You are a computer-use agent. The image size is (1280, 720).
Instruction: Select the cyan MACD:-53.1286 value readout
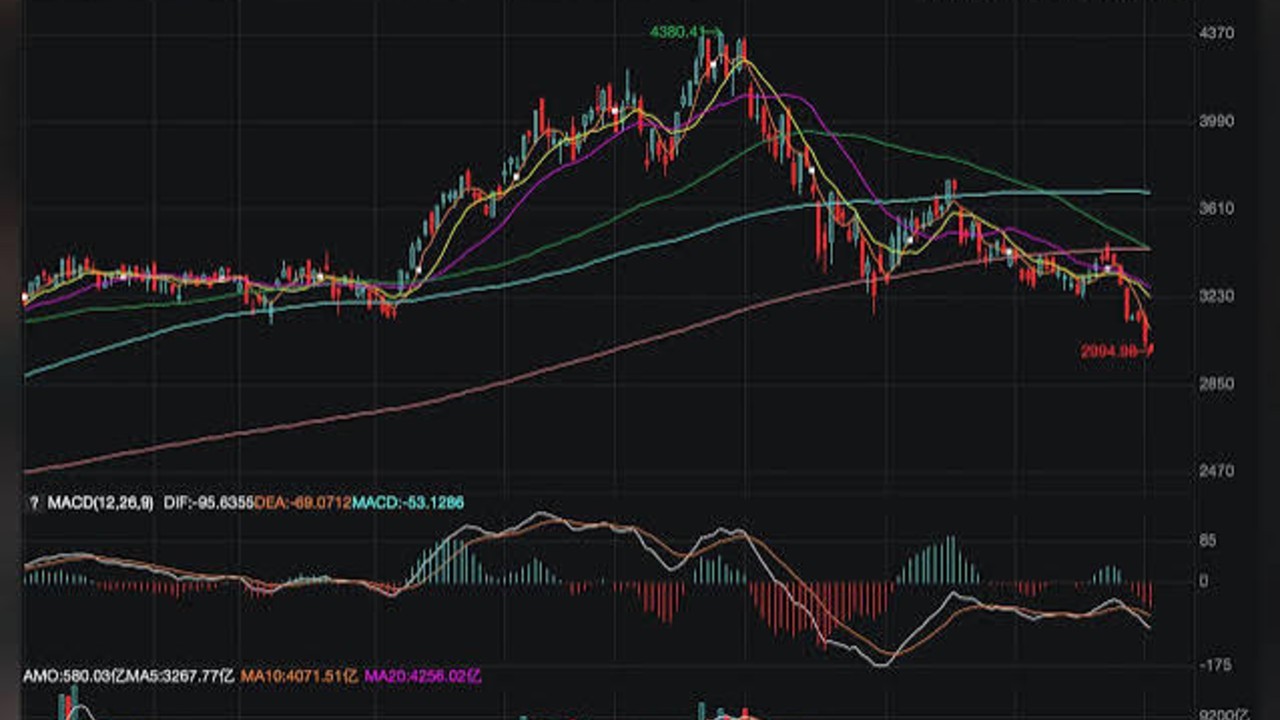(x=408, y=503)
